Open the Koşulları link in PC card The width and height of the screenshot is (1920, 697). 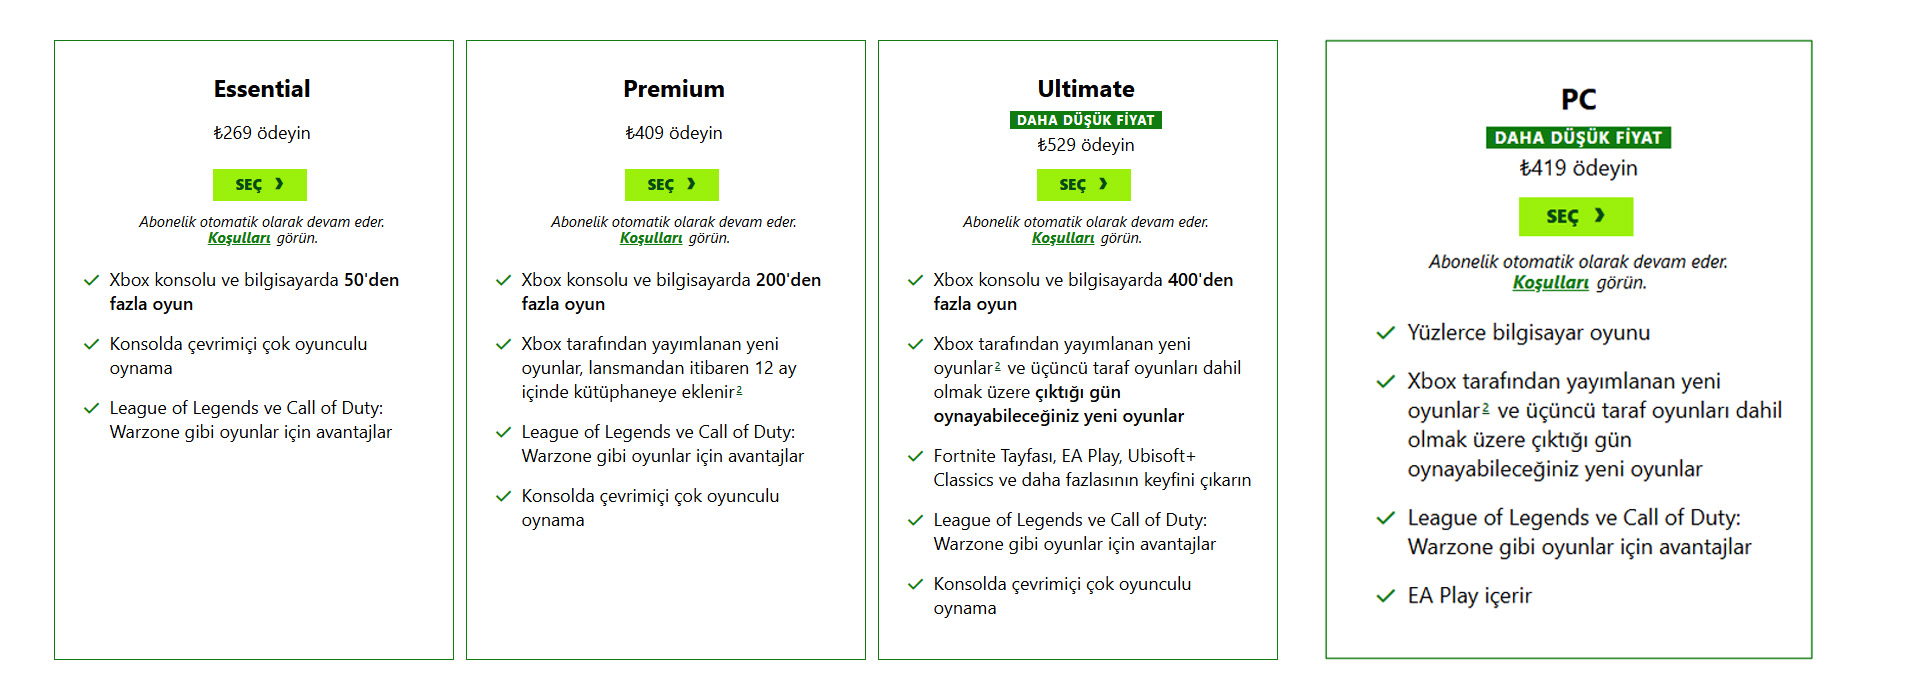(x=1551, y=283)
